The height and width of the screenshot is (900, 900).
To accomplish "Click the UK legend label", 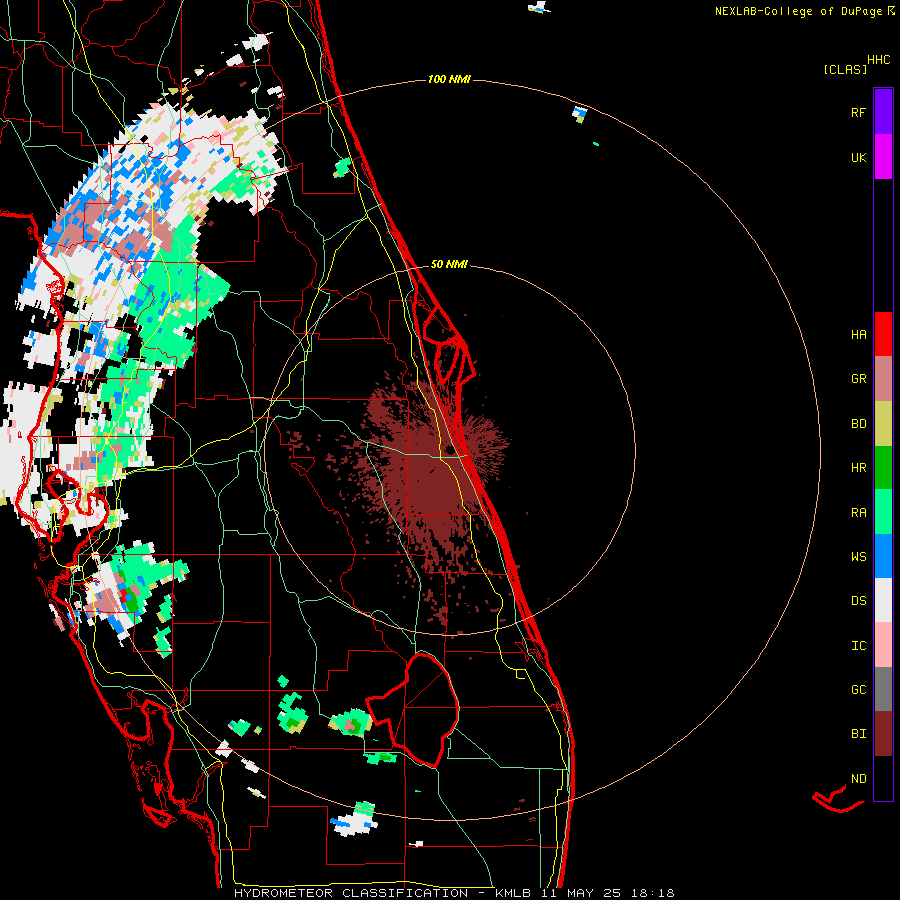I will [x=858, y=158].
